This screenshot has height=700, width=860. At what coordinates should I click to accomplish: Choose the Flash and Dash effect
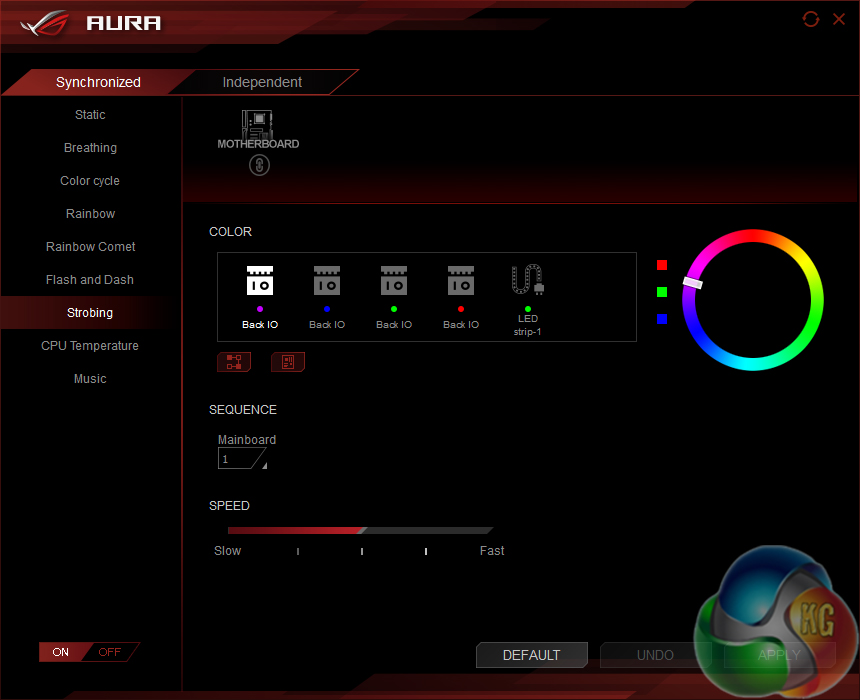pyautogui.click(x=90, y=279)
